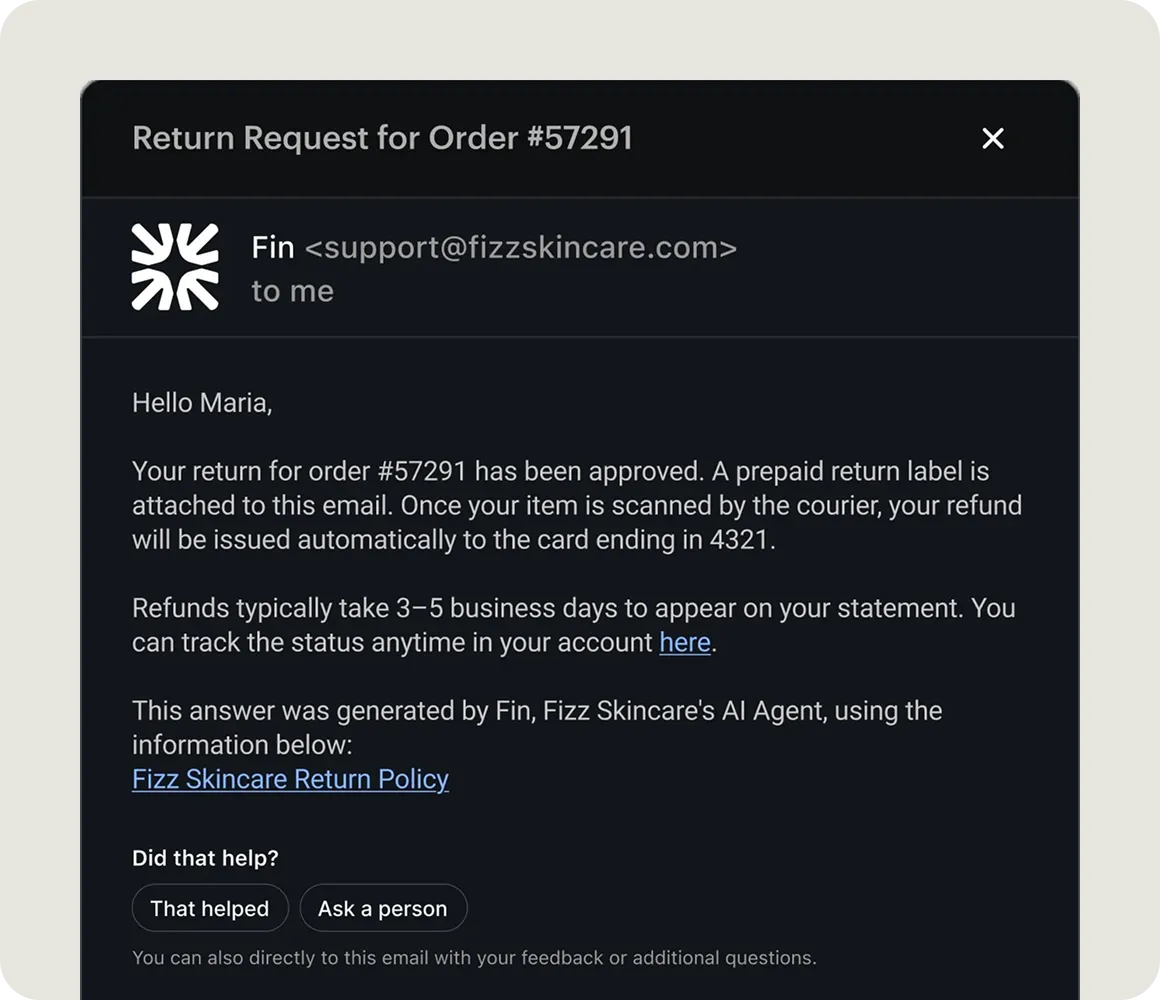The image size is (1160, 1000).
Task: Click the footer note about replying to email
Action: [x=474, y=958]
